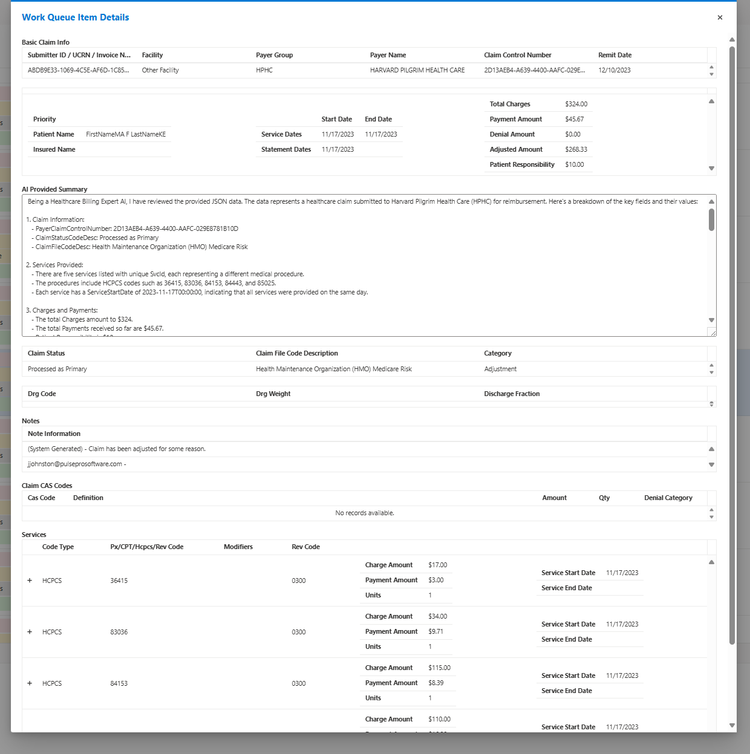Select the Other Facility cell
The height and width of the screenshot is (754, 750).
click(160, 70)
